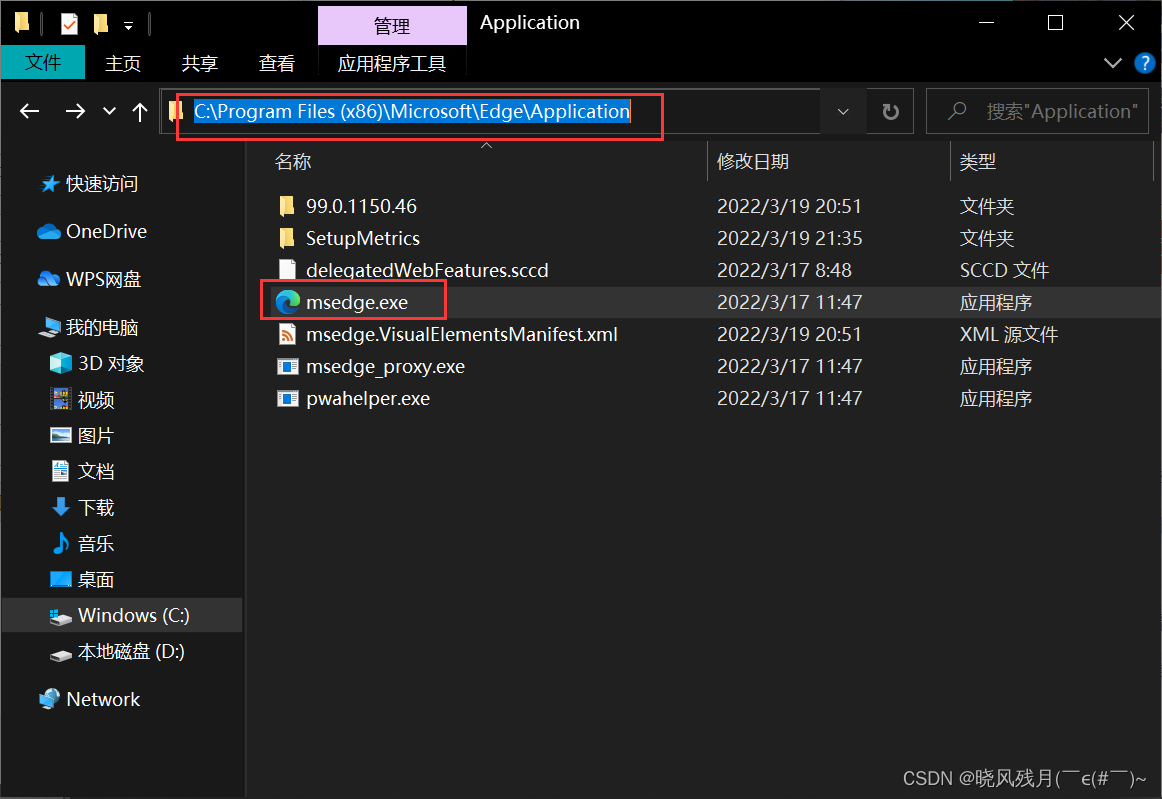Open the 文件 menu tab

click(43, 62)
